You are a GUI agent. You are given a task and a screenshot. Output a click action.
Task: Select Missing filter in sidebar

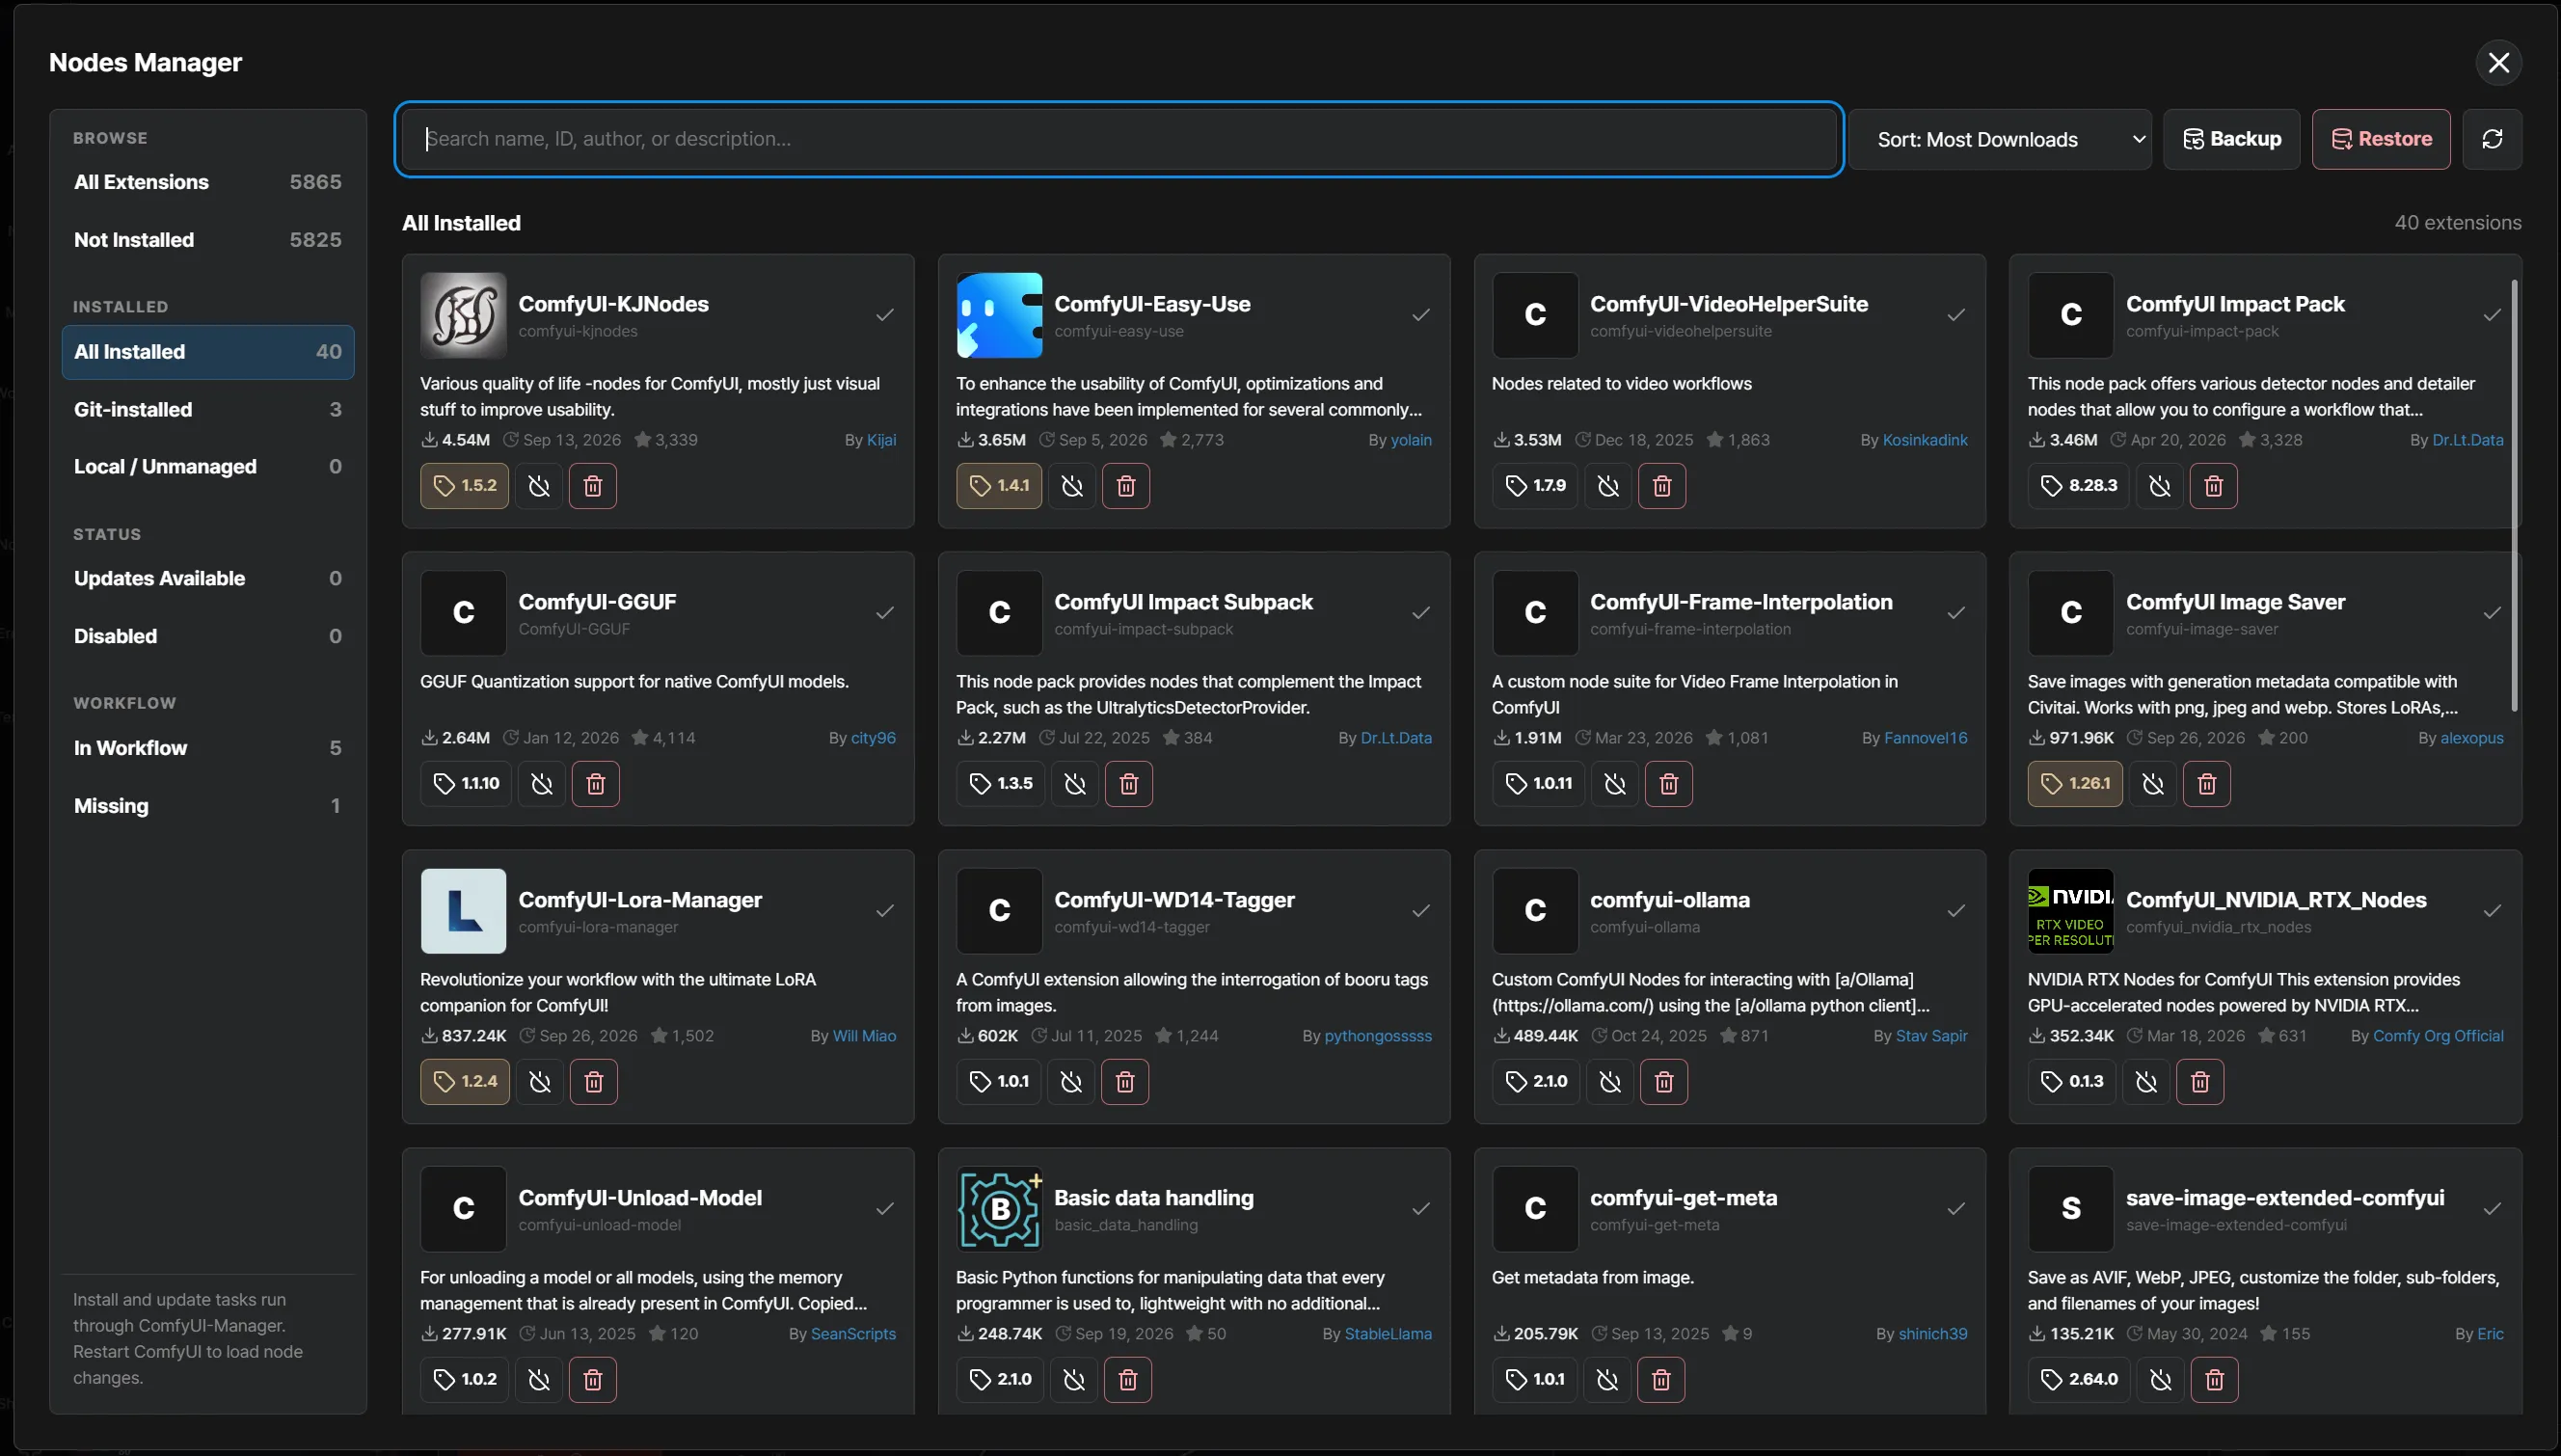[208, 806]
